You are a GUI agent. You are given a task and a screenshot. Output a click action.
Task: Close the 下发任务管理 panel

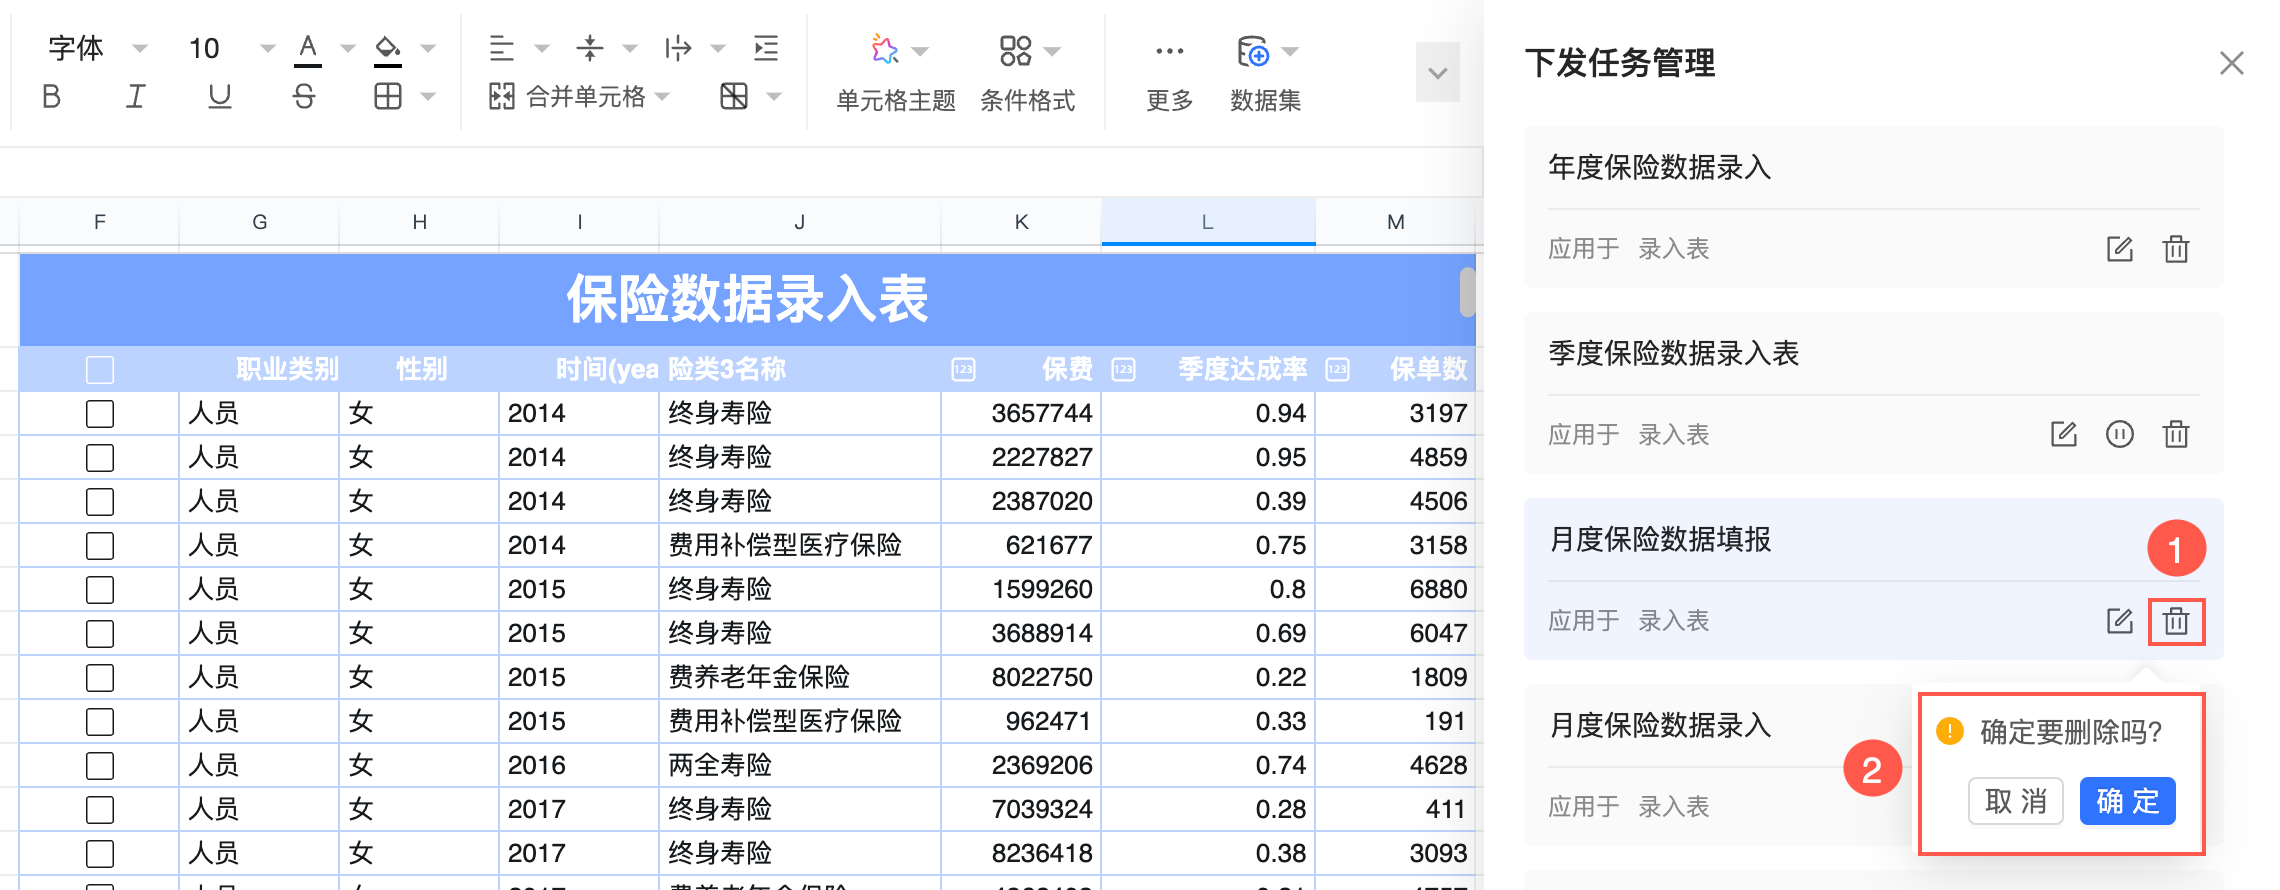coord(2231,63)
